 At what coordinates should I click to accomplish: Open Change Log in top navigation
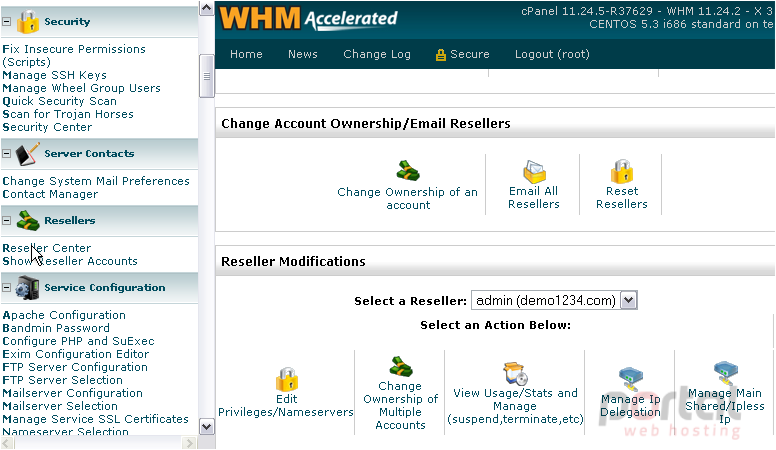[x=377, y=54]
